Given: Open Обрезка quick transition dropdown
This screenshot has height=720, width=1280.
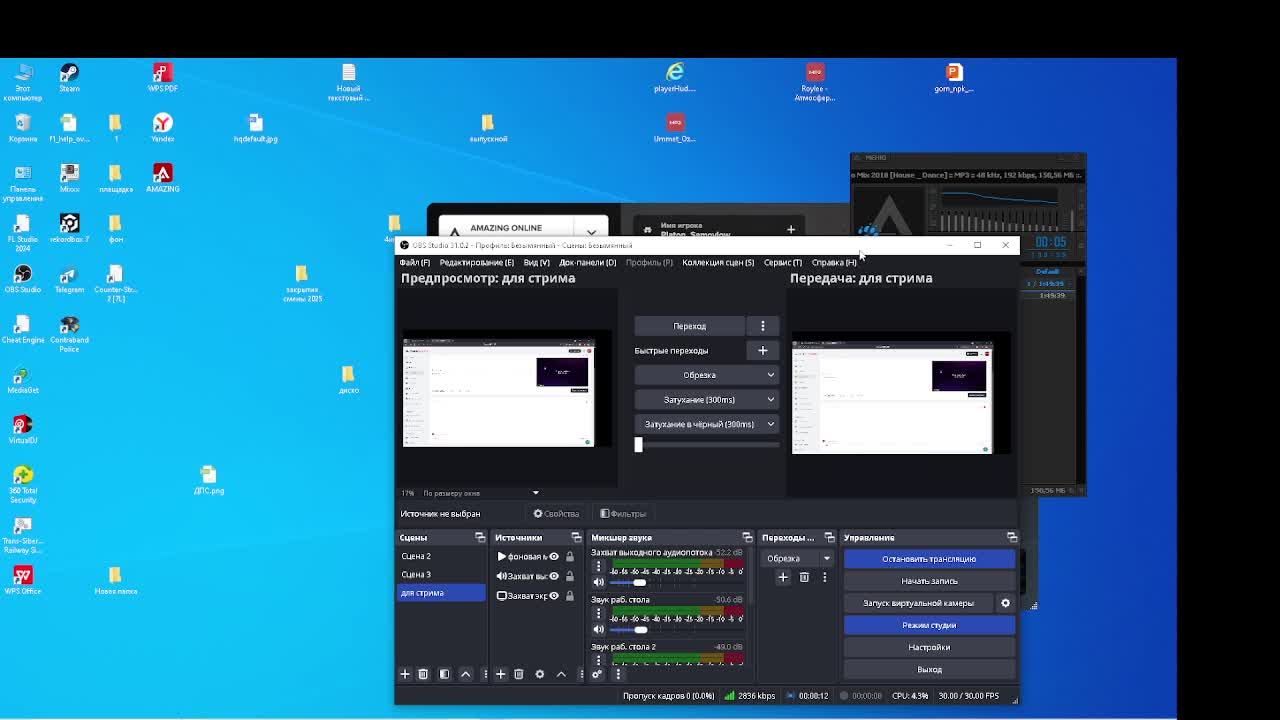Looking at the screenshot, I should coord(706,375).
